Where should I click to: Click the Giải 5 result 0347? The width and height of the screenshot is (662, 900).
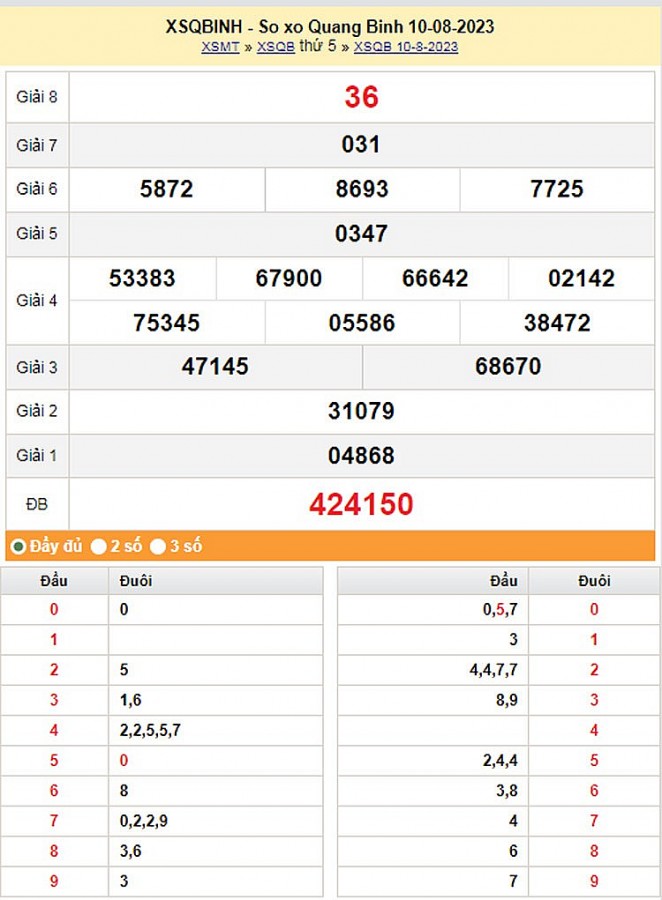[361, 234]
